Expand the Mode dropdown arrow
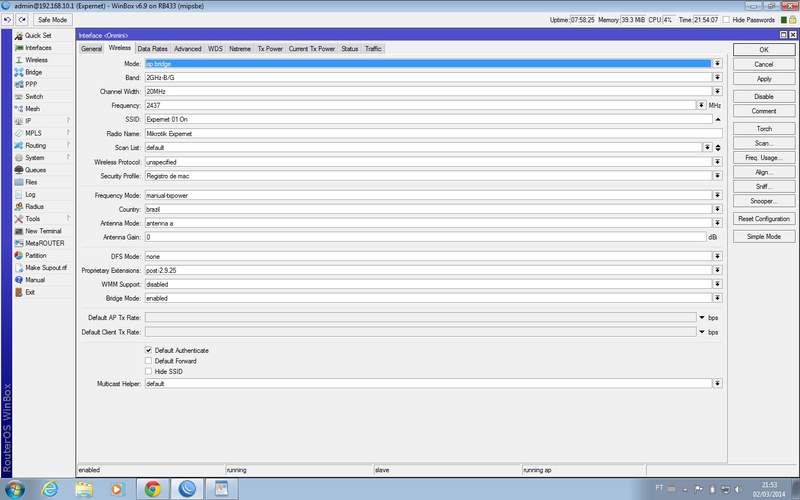 (x=717, y=64)
